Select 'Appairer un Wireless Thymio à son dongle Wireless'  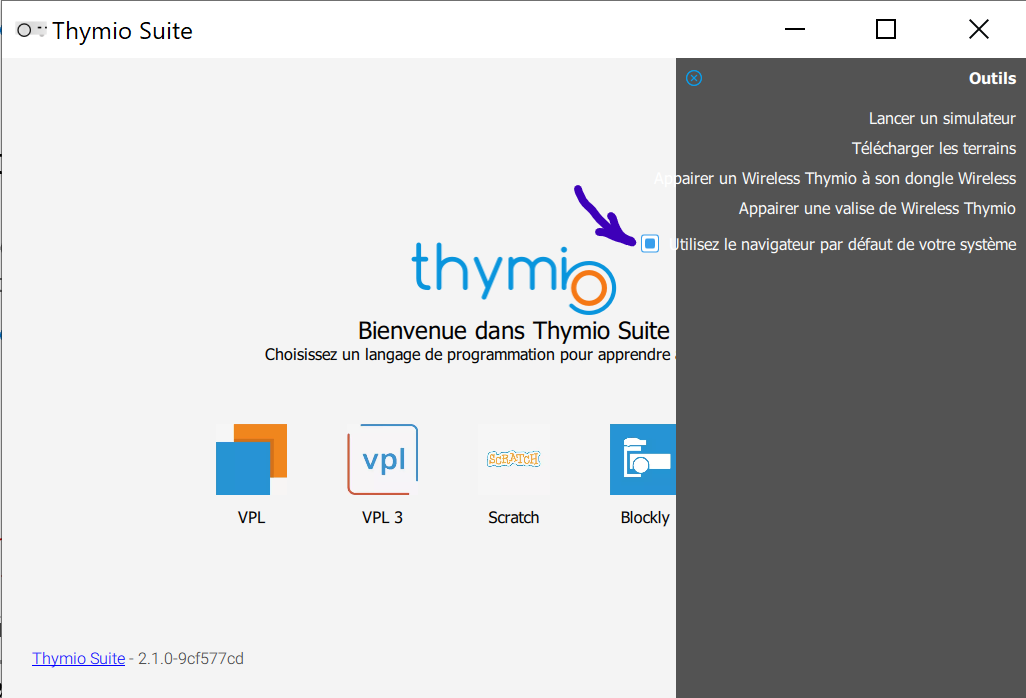coord(835,179)
